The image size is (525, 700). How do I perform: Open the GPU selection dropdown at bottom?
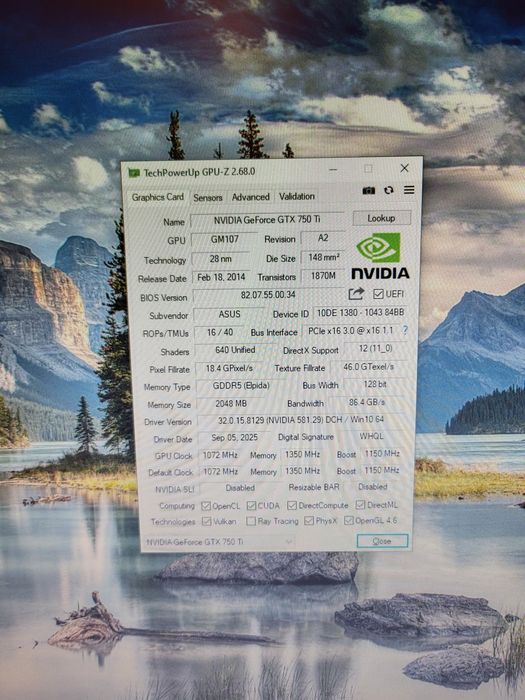pyautogui.click(x=219, y=542)
